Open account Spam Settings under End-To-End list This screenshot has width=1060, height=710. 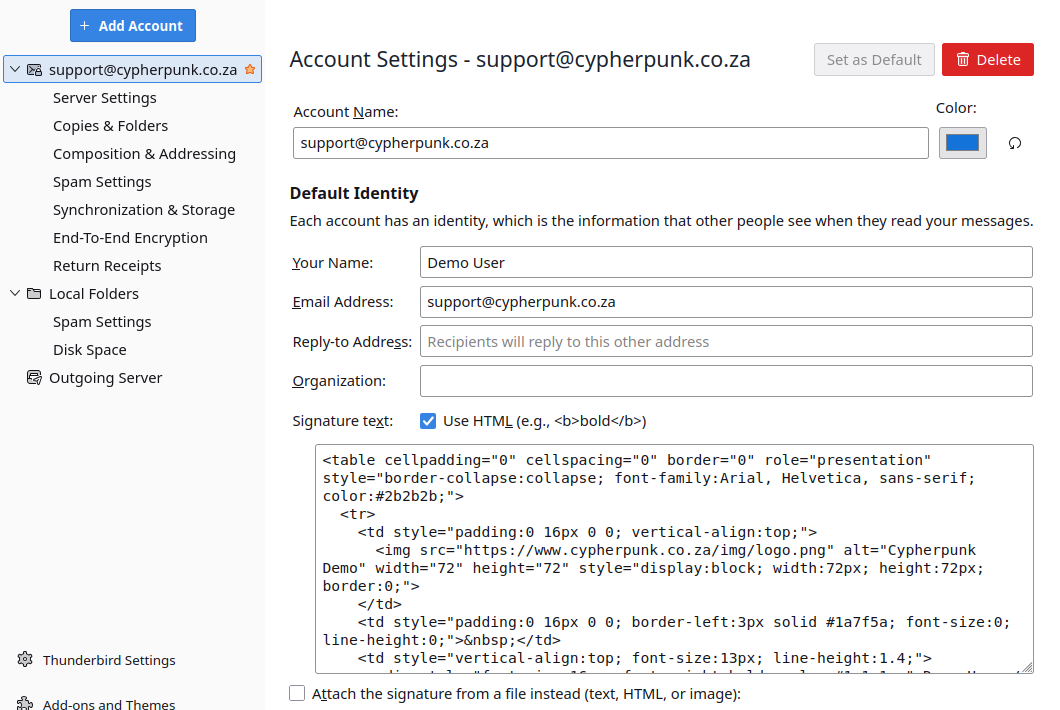[x=102, y=182]
